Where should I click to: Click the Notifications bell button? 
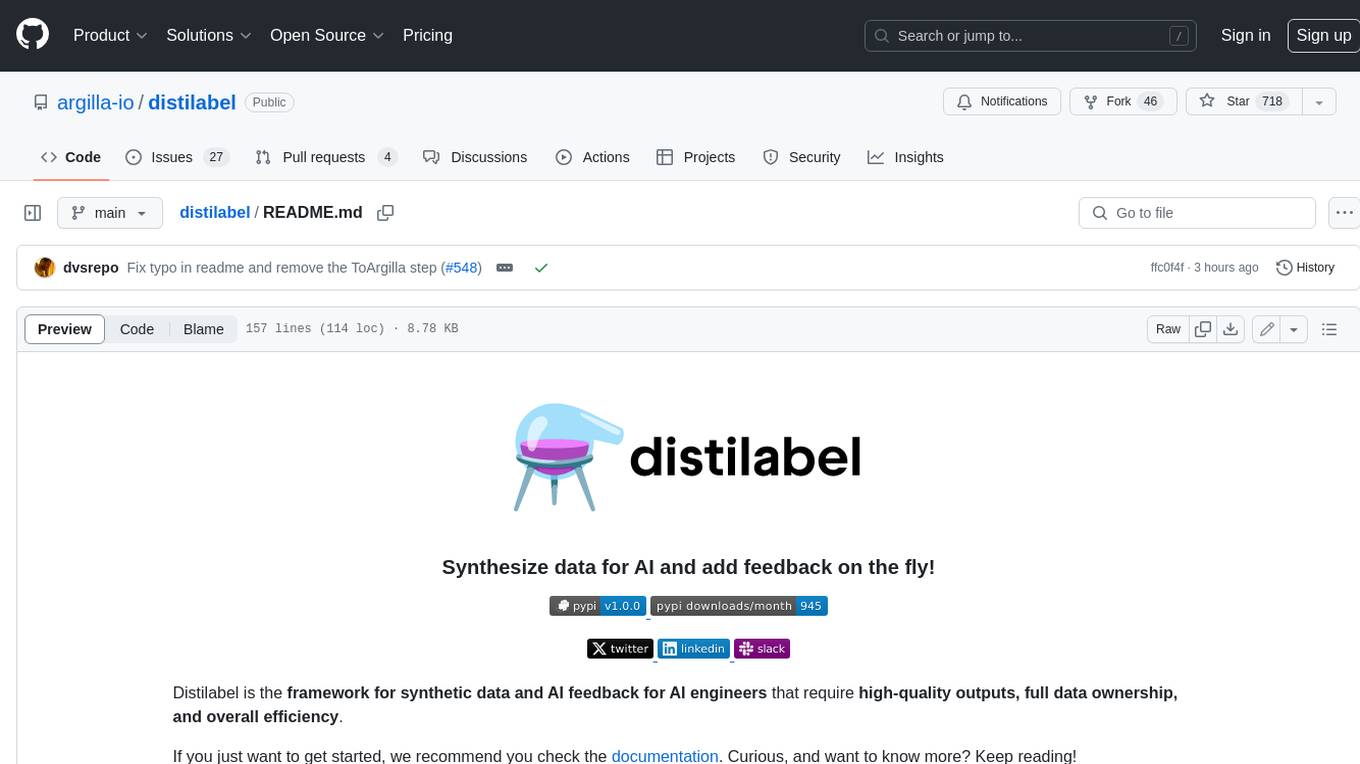1002,102
